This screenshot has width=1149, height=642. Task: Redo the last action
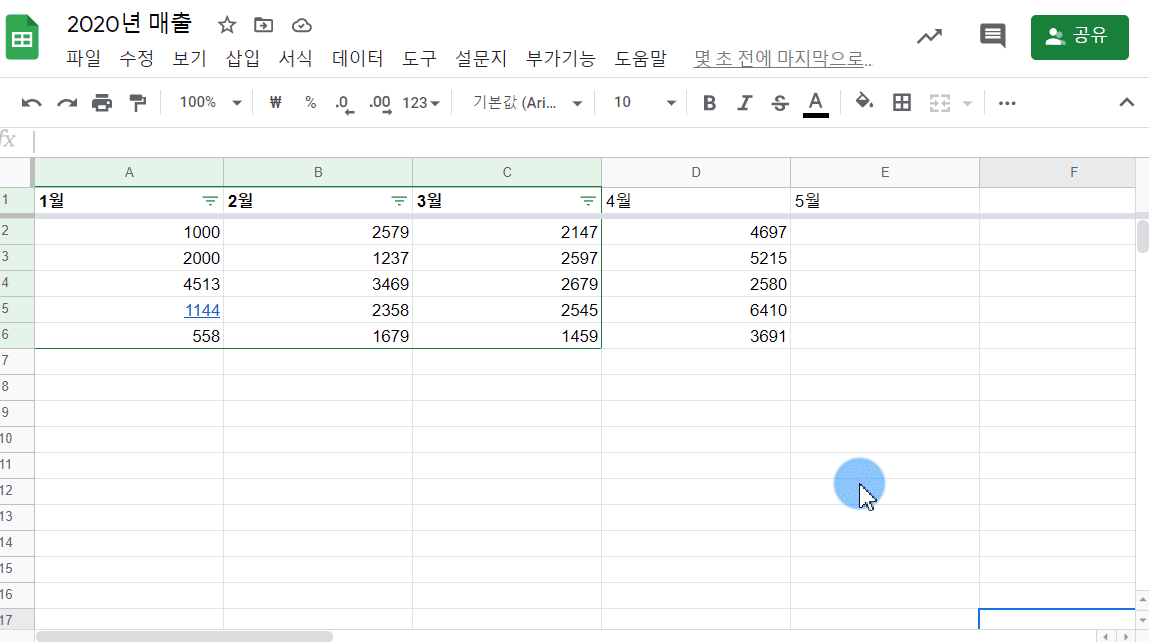pos(67,103)
